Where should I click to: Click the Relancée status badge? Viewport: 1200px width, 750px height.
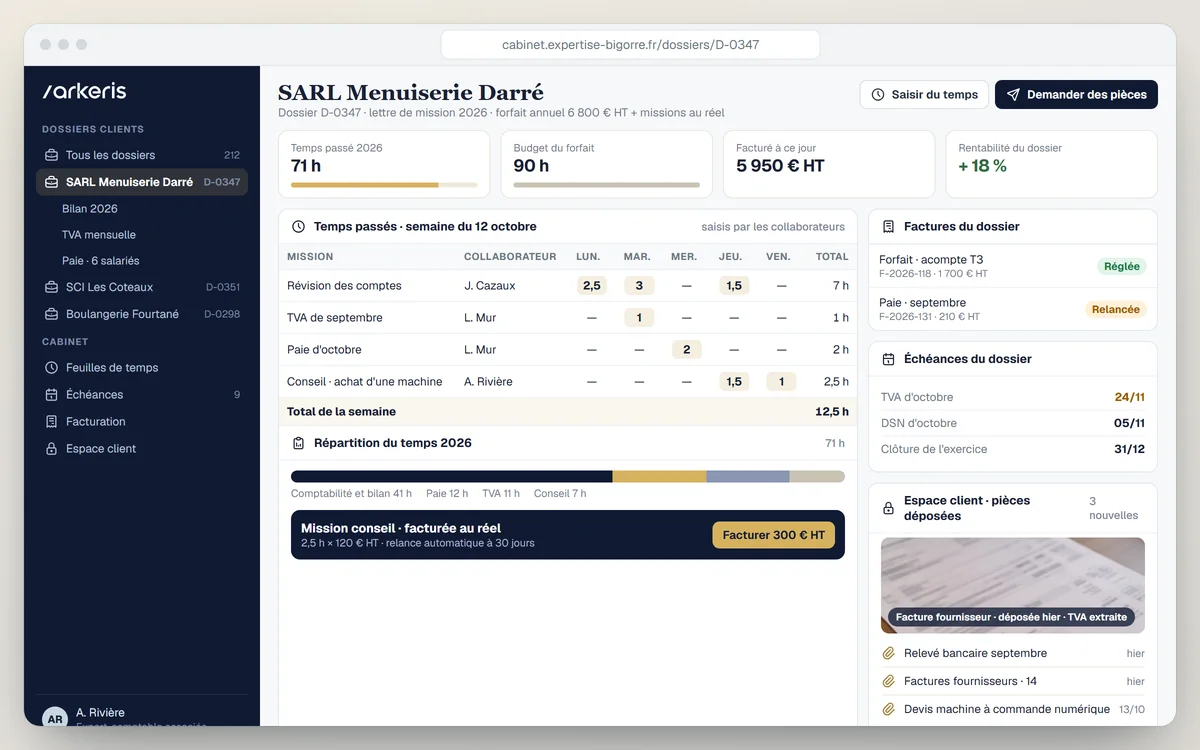coord(1115,310)
